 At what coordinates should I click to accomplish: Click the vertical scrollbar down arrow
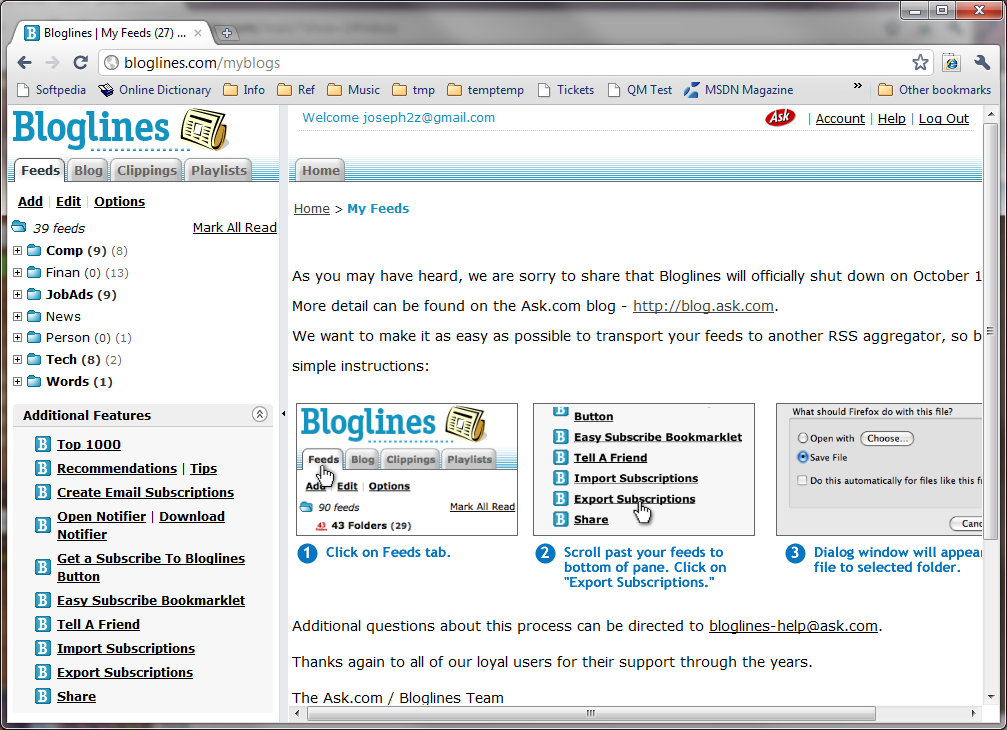coord(990,697)
